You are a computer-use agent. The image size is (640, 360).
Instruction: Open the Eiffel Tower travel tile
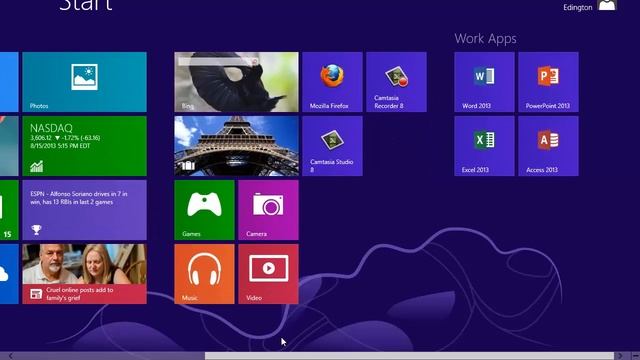(236, 146)
